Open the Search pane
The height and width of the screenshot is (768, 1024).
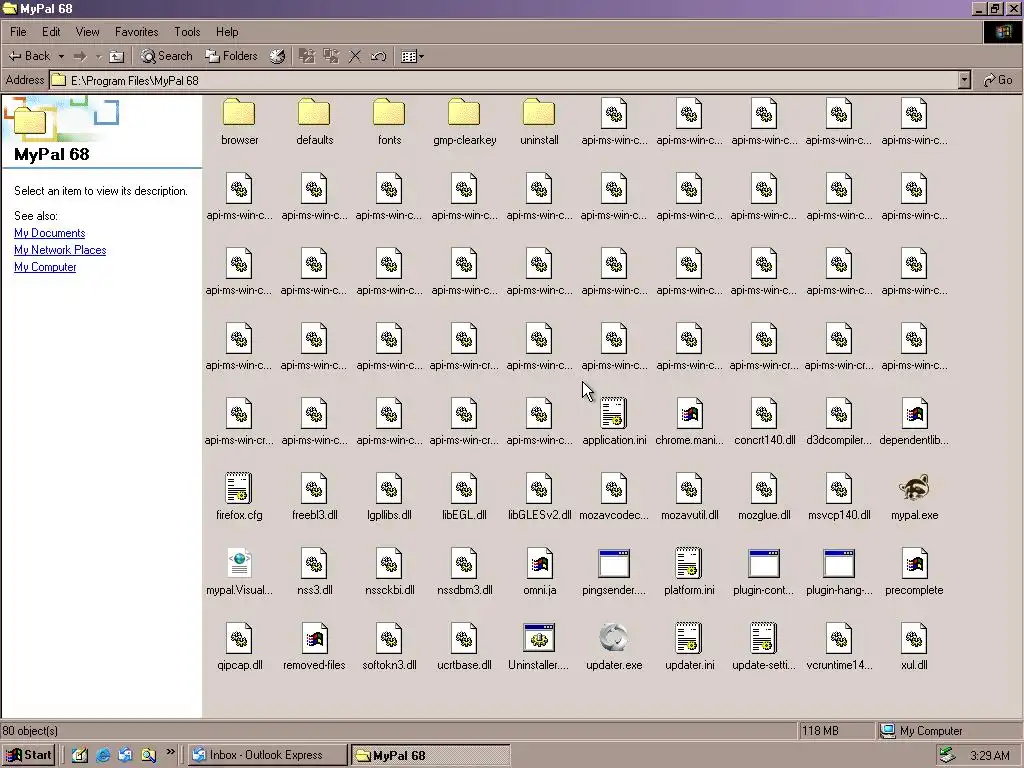pyautogui.click(x=167, y=56)
